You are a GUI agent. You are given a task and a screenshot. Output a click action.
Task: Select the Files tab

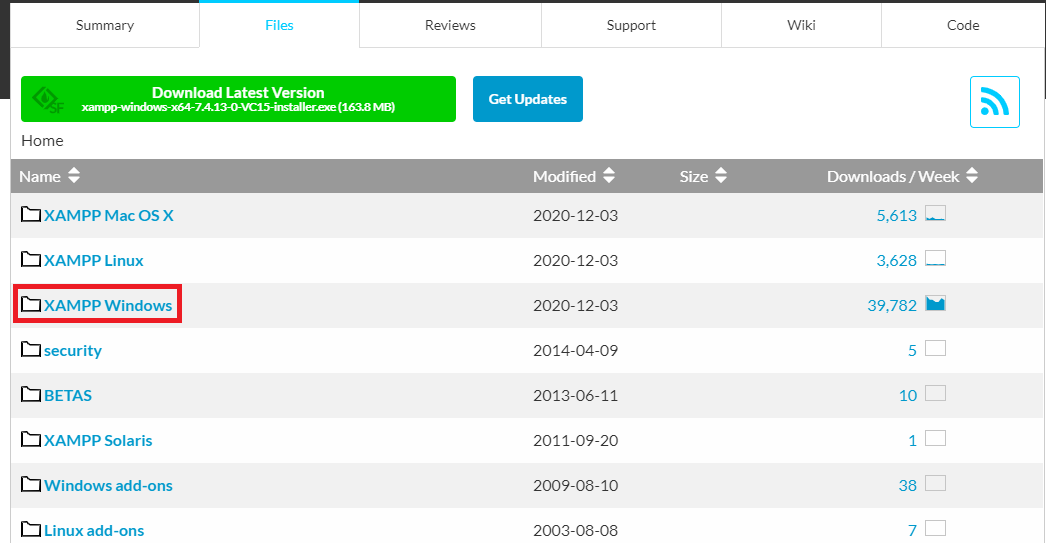[279, 25]
